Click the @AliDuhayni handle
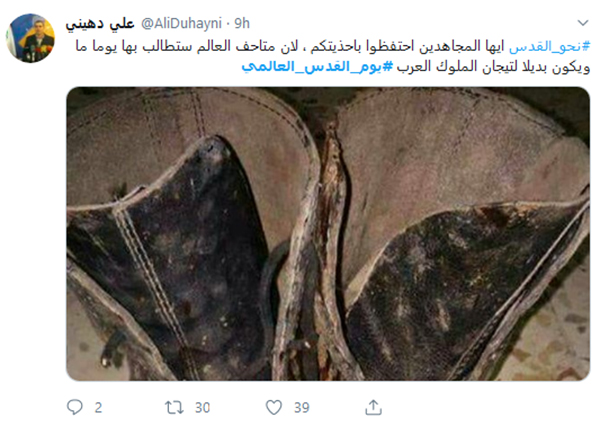This screenshot has width=600, height=426. pos(181,24)
